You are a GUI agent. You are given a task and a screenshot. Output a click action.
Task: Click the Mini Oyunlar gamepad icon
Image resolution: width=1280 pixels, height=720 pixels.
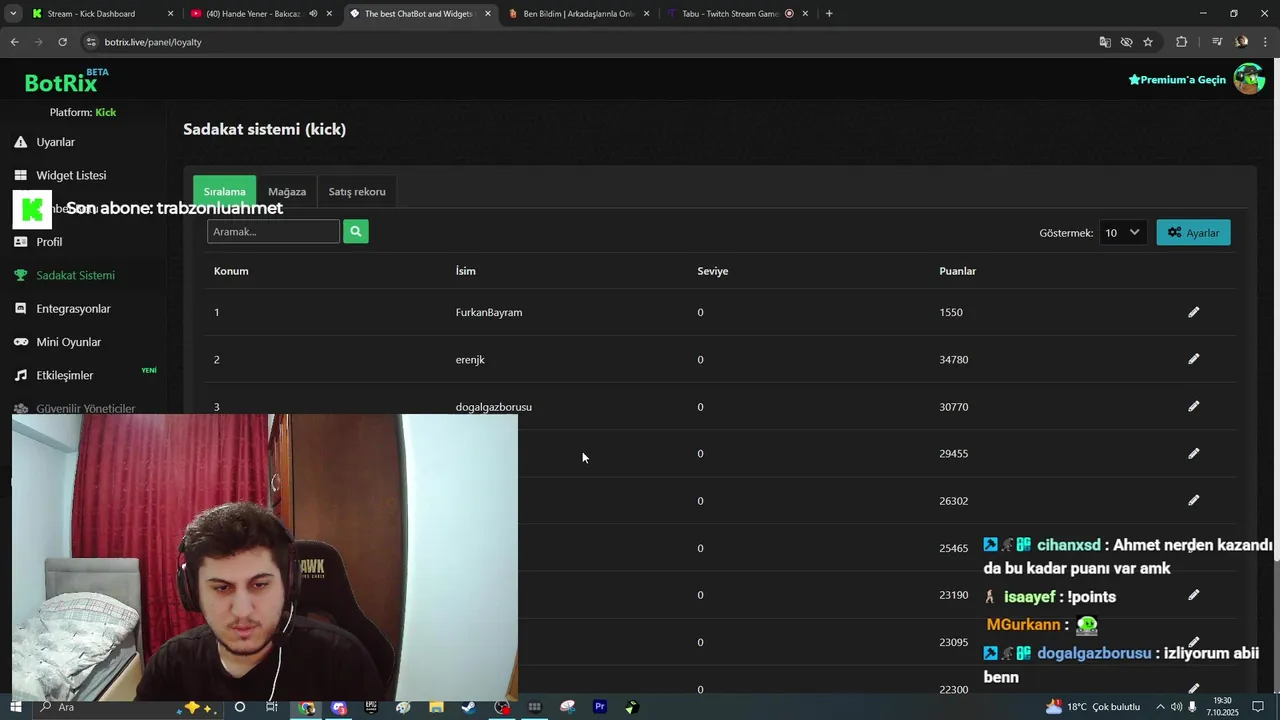(x=20, y=342)
